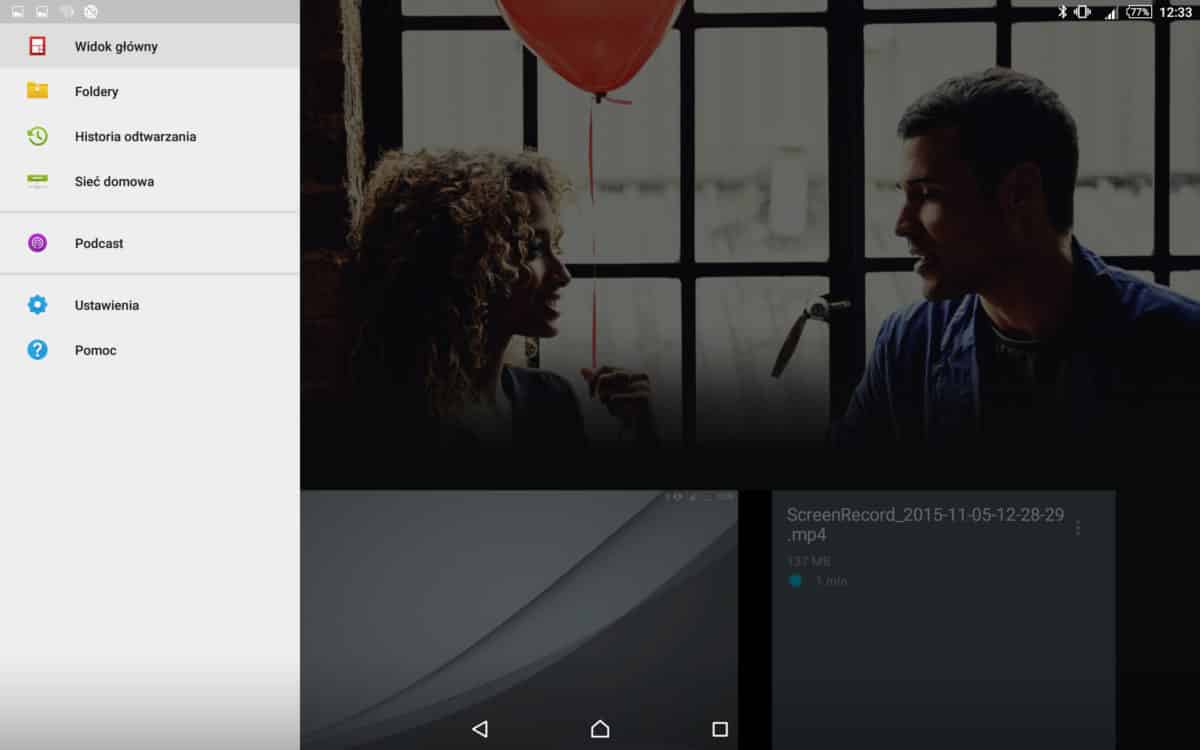Tap the recent apps square button
The width and height of the screenshot is (1200, 750).
(x=719, y=729)
